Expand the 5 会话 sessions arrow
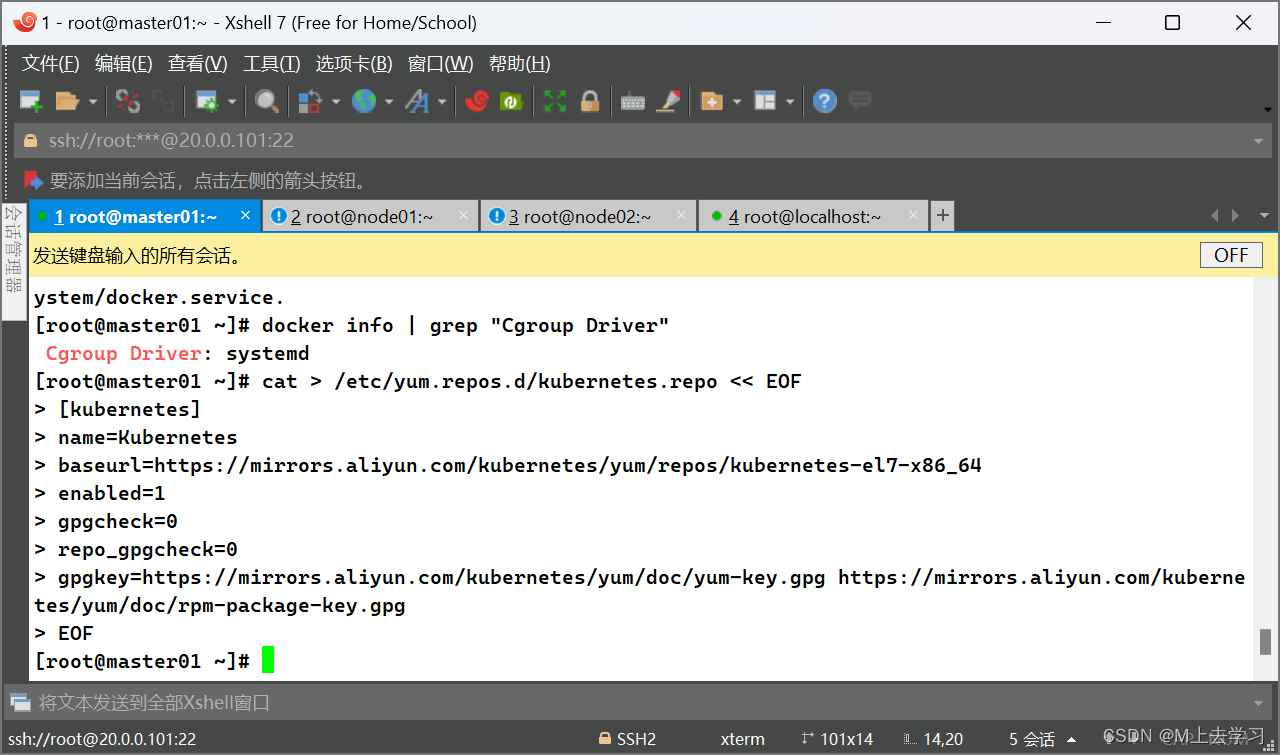Viewport: 1280px width, 755px height. click(1072, 740)
